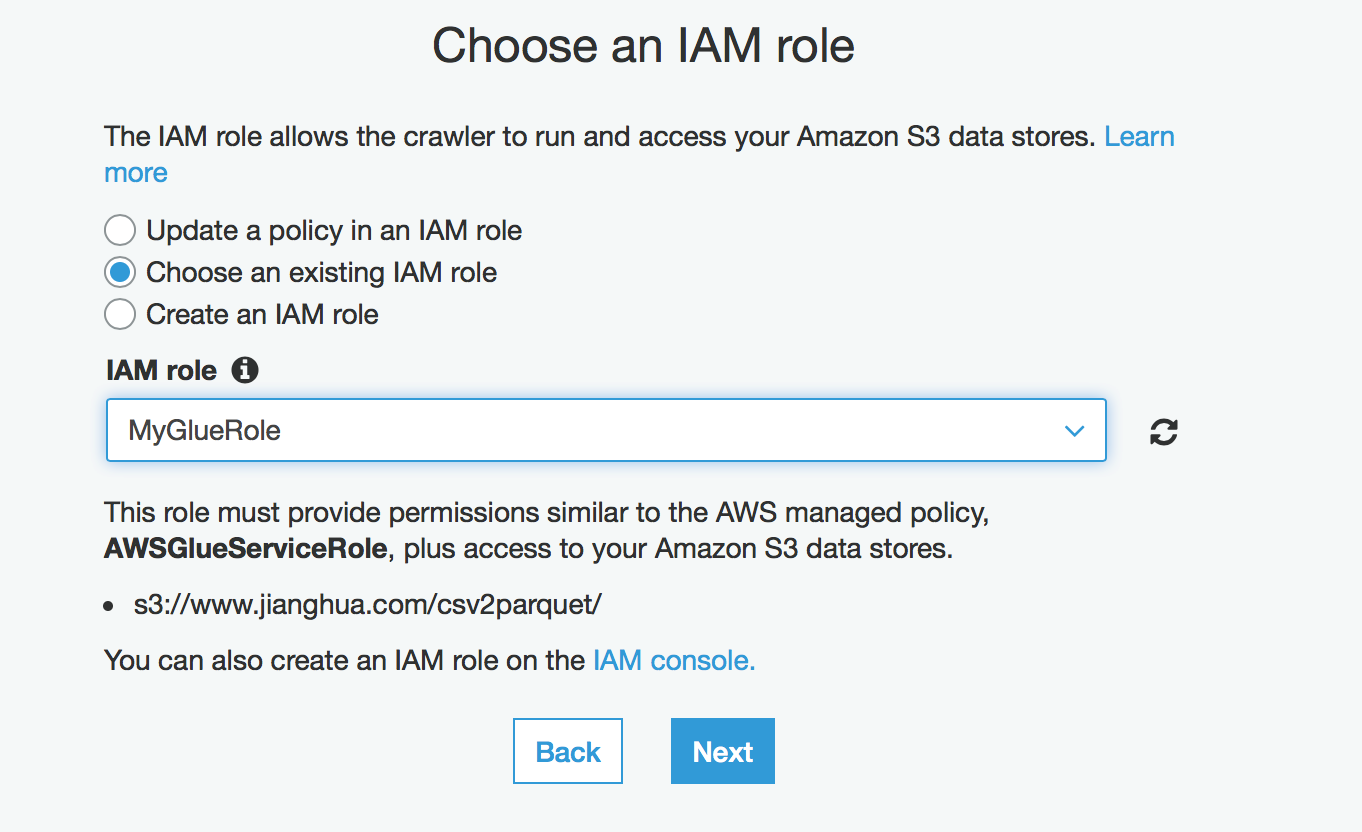Click the 'Choose an IAM role' heading
This screenshot has width=1362, height=832.
coord(643,46)
